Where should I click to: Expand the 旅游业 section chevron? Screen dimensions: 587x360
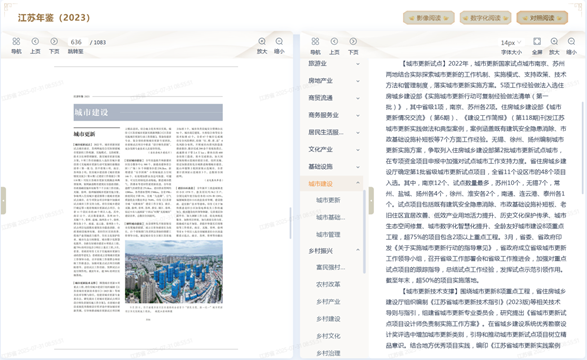click(x=358, y=64)
